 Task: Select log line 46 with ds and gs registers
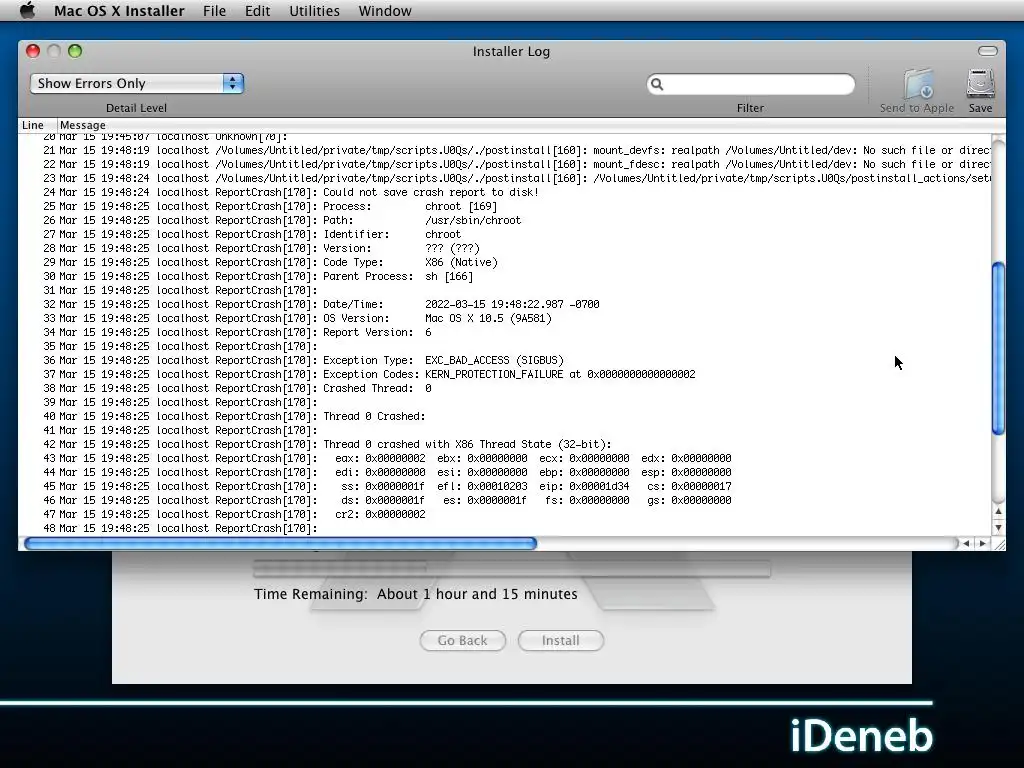(x=505, y=500)
